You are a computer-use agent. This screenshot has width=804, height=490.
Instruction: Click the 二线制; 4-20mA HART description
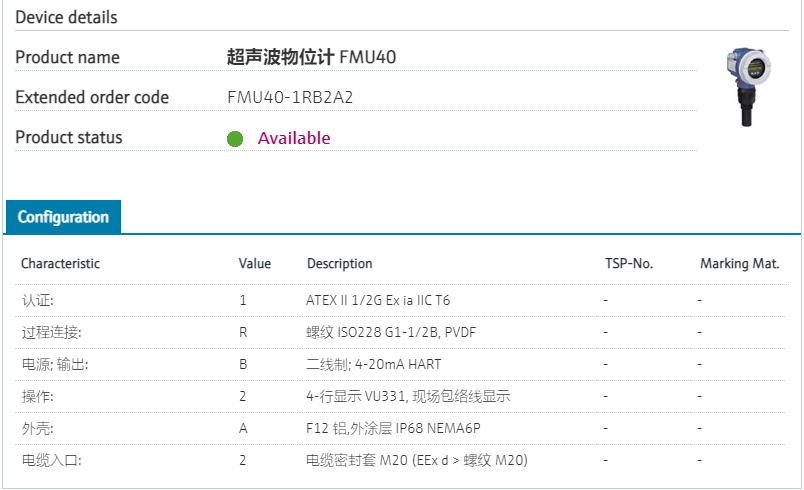pyautogui.click(x=380, y=364)
